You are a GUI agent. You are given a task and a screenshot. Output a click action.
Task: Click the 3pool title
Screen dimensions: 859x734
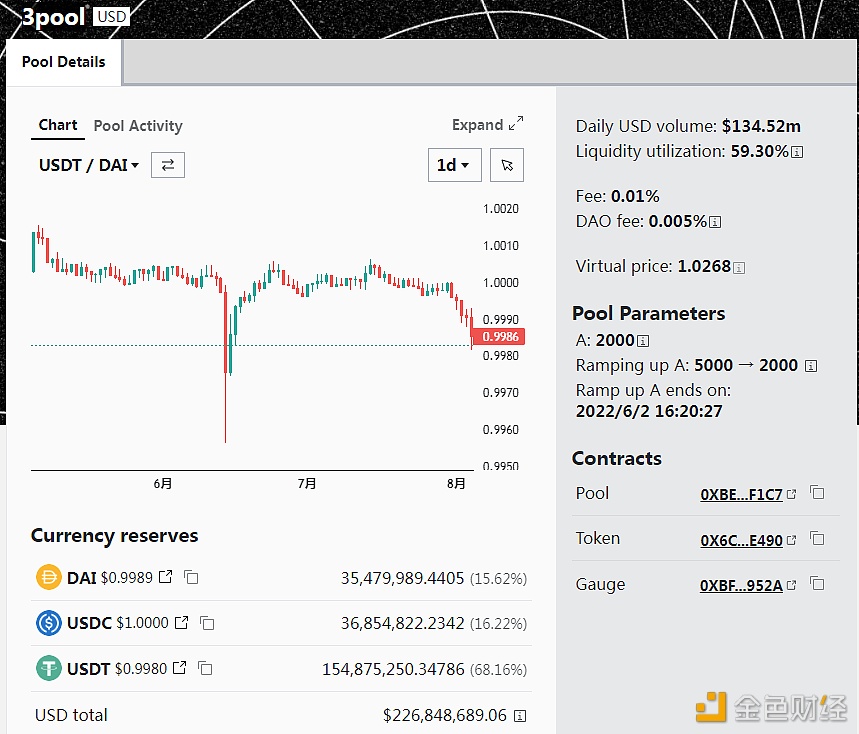[x=54, y=17]
